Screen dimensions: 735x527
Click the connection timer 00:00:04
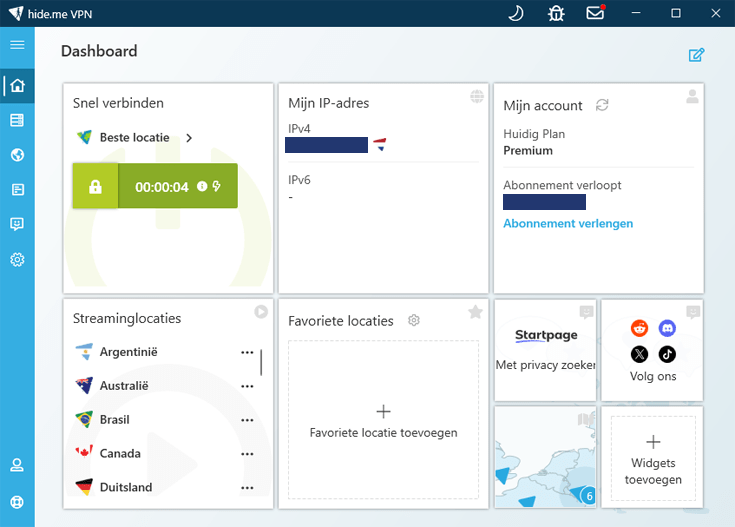coord(162,187)
